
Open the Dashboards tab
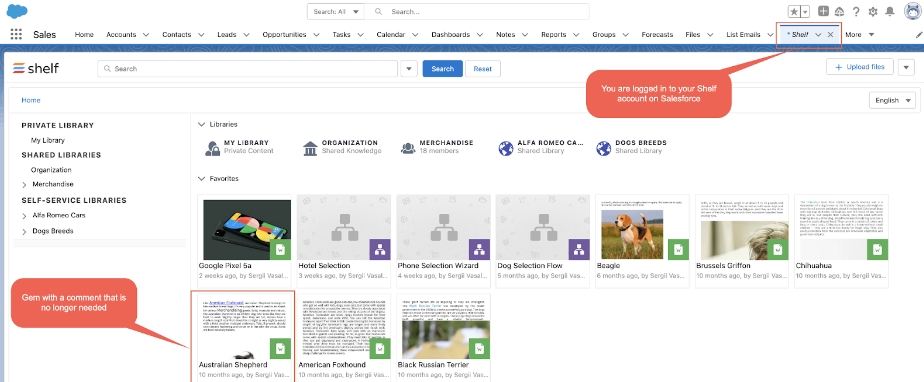tap(450, 35)
